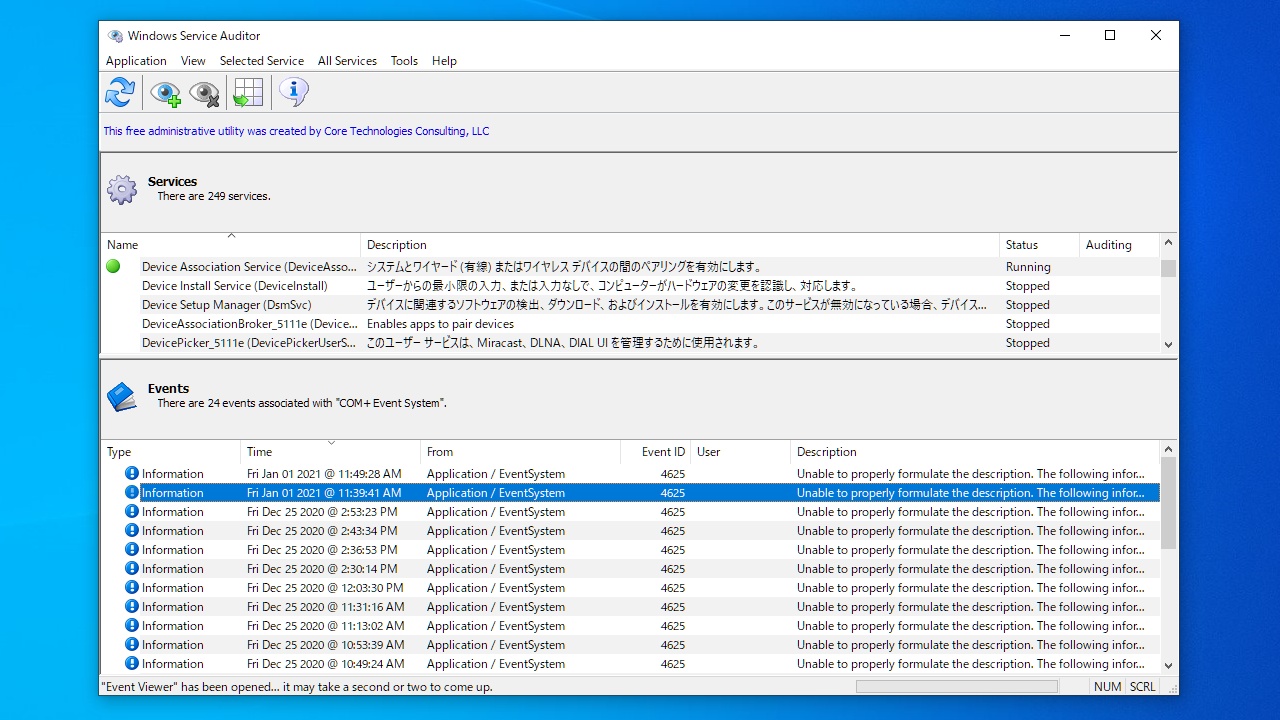Click the Services gear icon

click(x=122, y=190)
